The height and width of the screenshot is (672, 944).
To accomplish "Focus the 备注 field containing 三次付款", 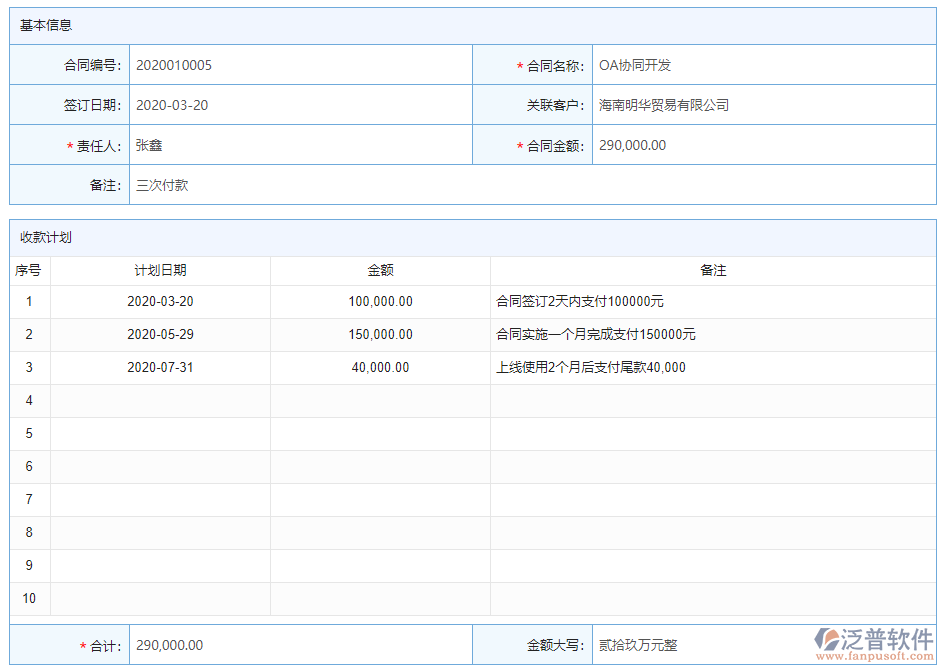I will point(531,185).
